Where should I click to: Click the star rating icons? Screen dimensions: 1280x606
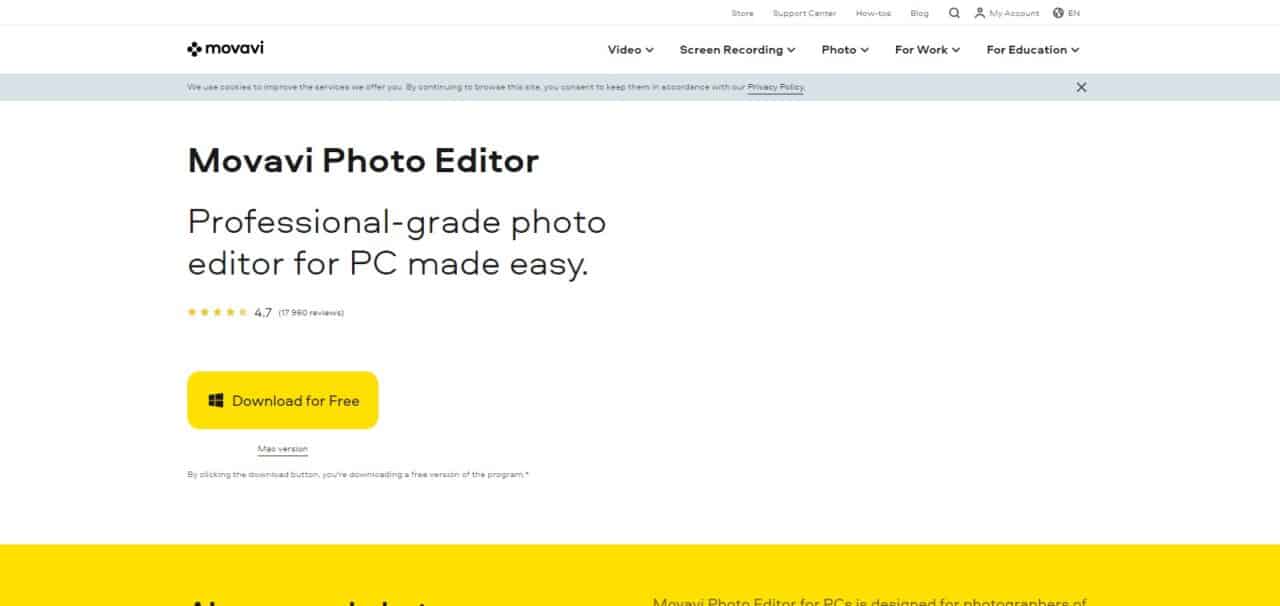pyautogui.click(x=217, y=312)
